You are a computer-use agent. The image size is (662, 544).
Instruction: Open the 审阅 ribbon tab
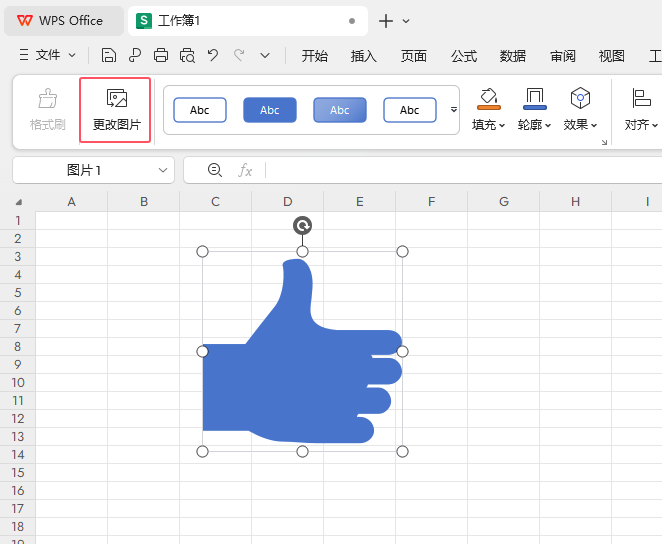point(563,56)
